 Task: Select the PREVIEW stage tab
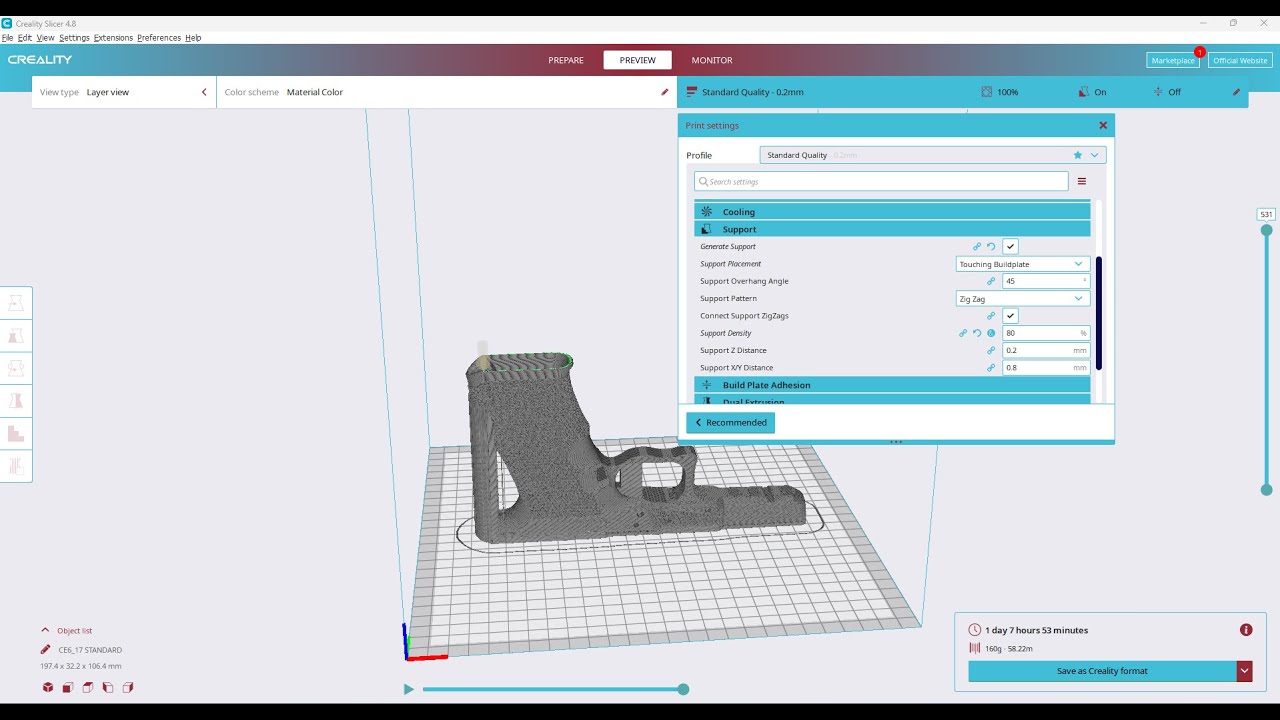pos(637,60)
